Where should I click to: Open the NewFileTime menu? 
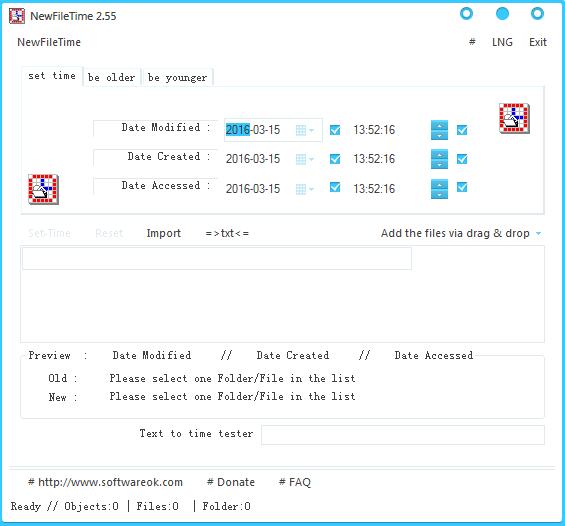click(49, 42)
